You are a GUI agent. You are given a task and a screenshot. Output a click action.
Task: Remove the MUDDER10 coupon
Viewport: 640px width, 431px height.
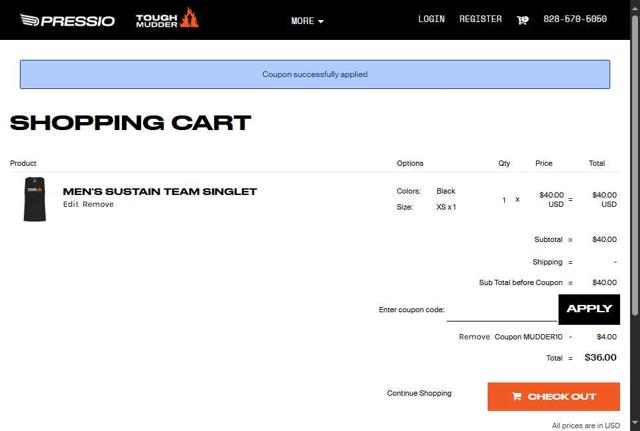pyautogui.click(x=474, y=337)
